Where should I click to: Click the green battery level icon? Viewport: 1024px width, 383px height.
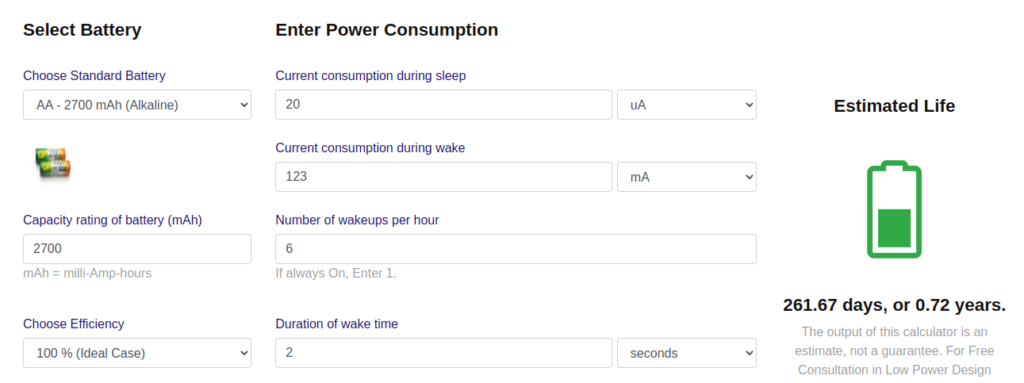[x=894, y=208]
